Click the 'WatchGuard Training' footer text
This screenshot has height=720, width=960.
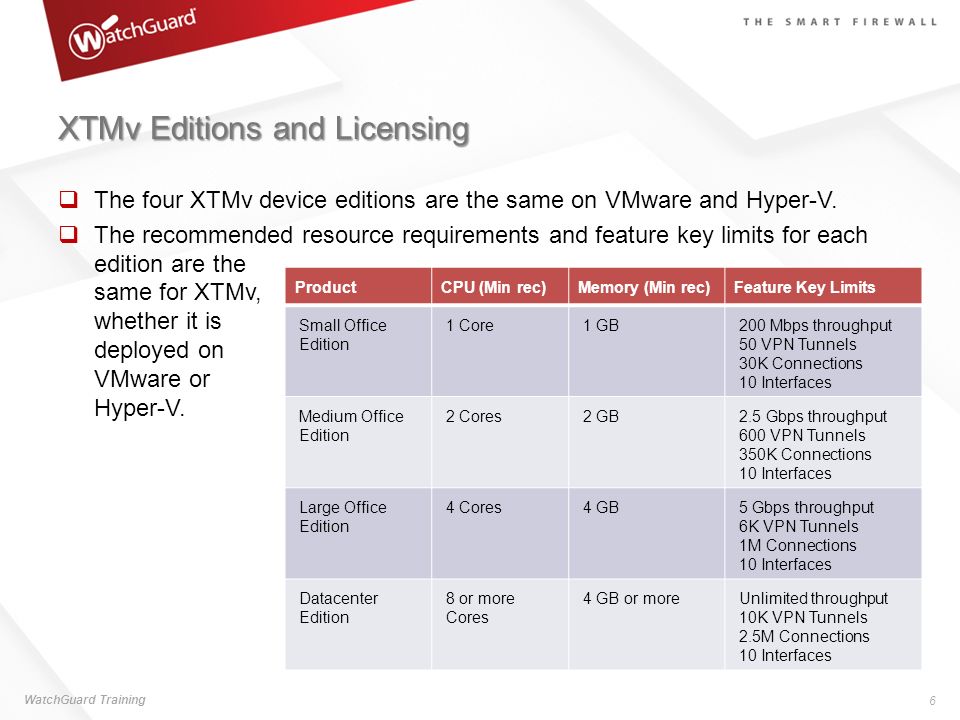tap(84, 699)
